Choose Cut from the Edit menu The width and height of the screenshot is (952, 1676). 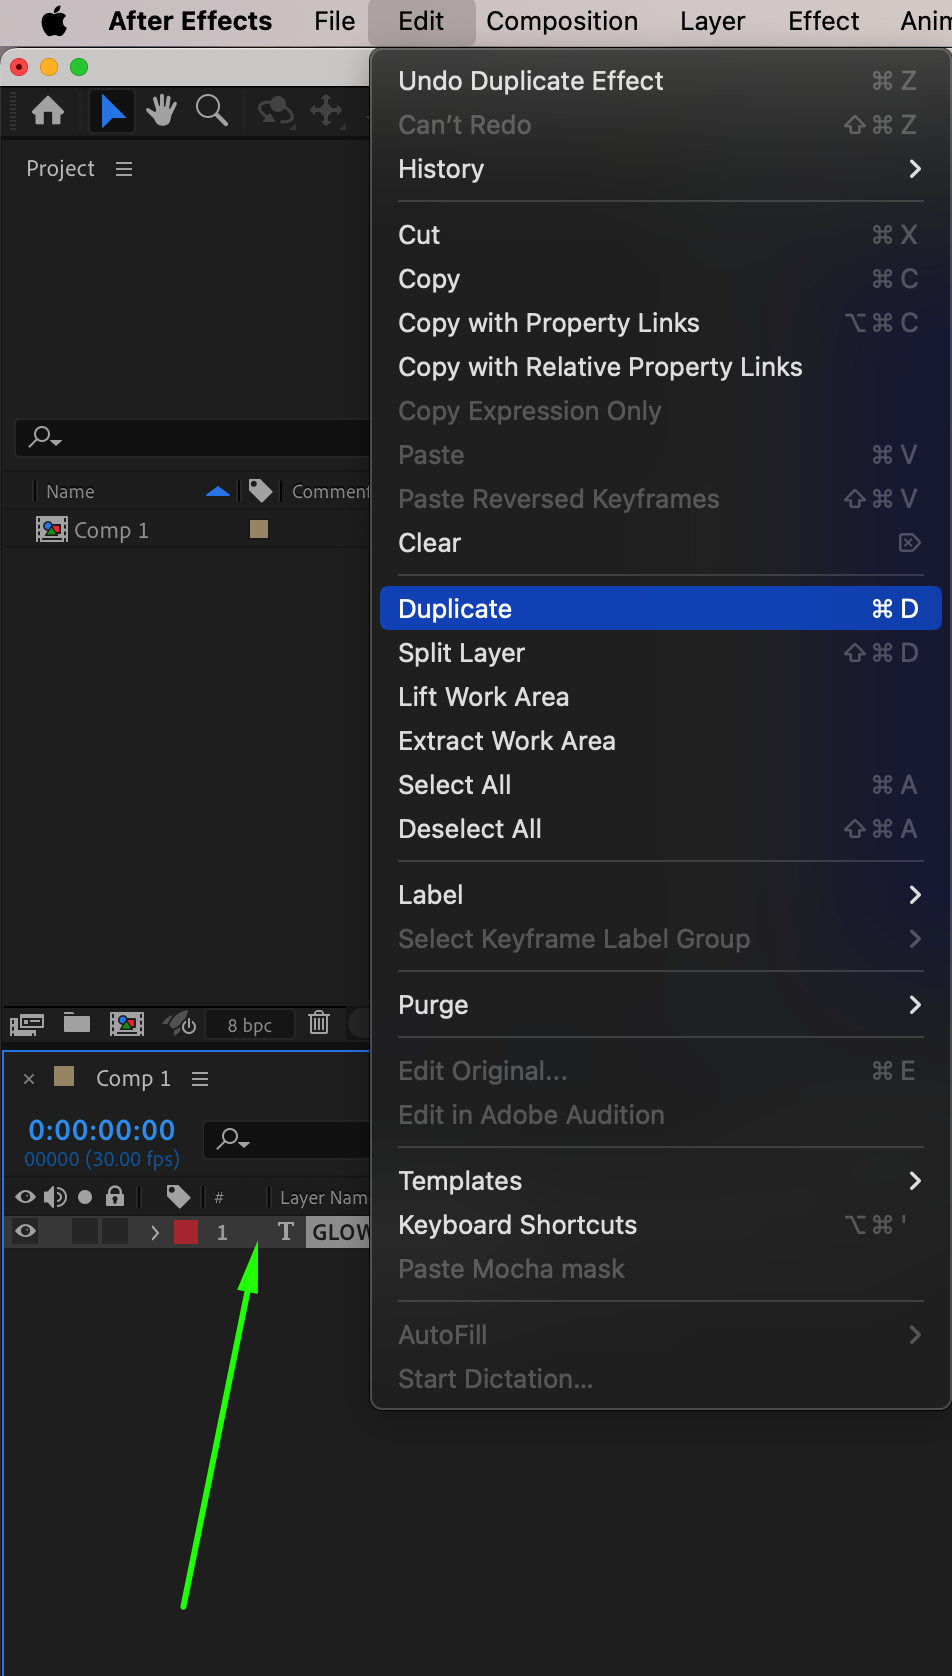coord(660,235)
